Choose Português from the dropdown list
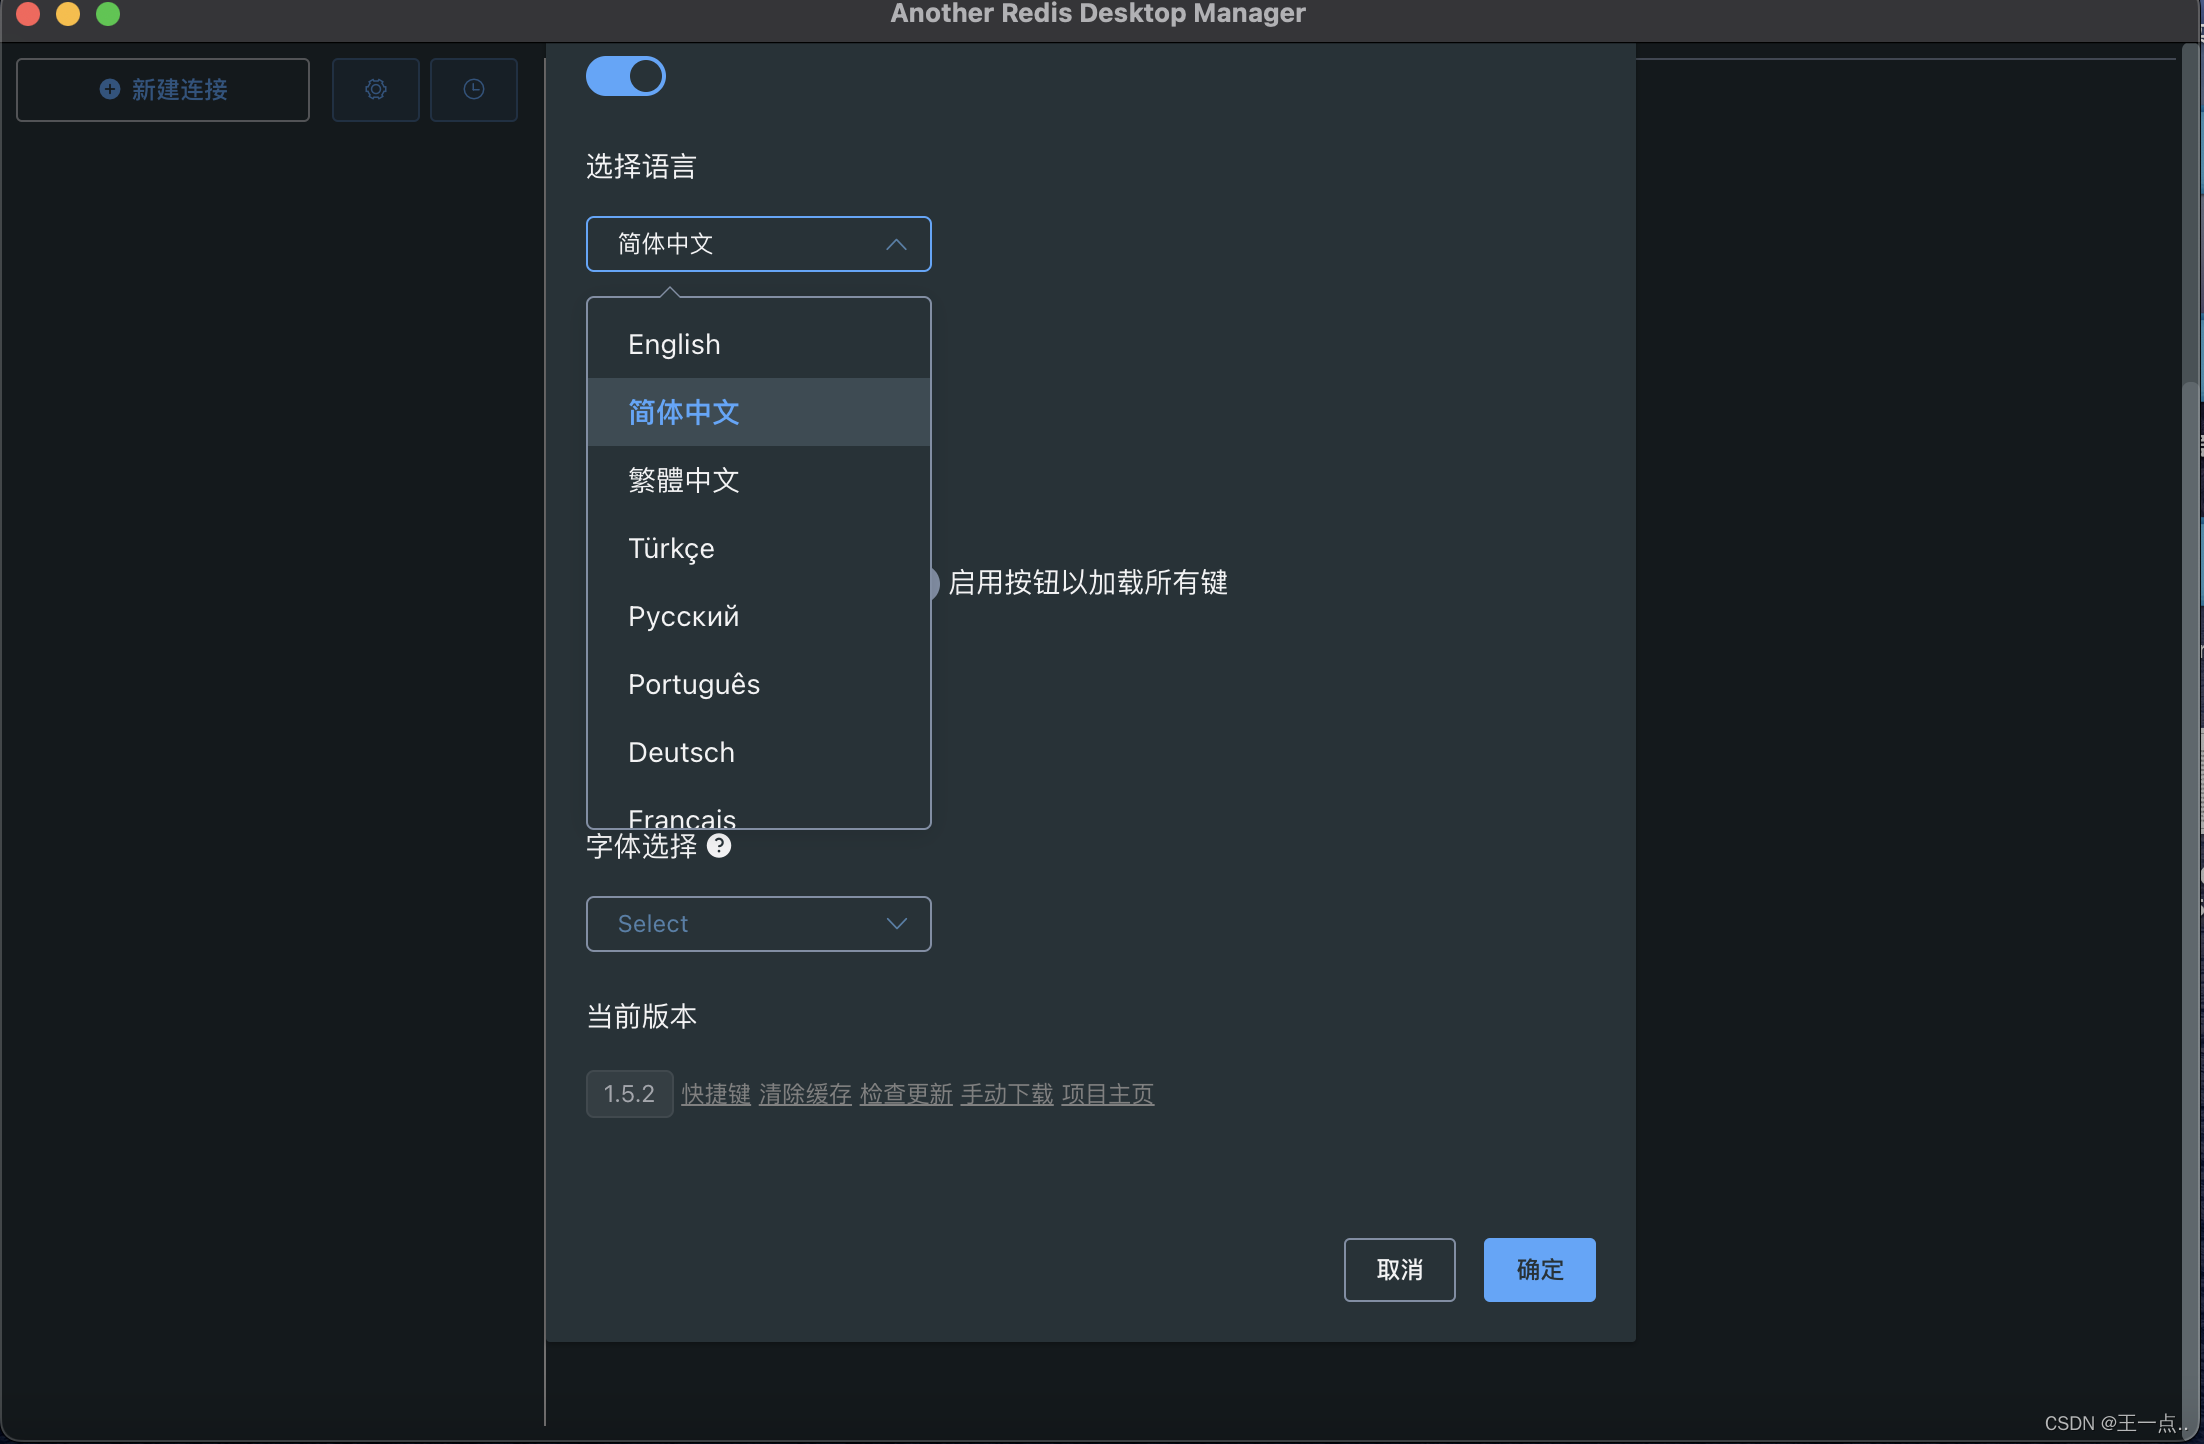Image resolution: width=2204 pixels, height=1444 pixels. [x=694, y=684]
